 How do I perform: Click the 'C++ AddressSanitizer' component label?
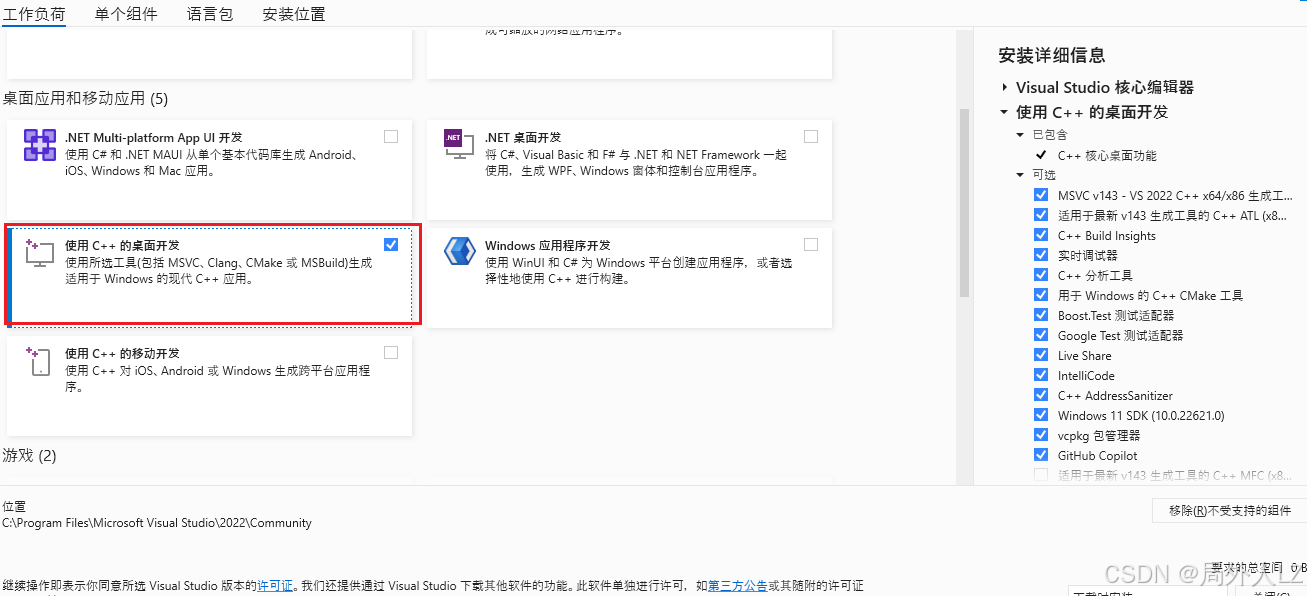[x=1115, y=395]
